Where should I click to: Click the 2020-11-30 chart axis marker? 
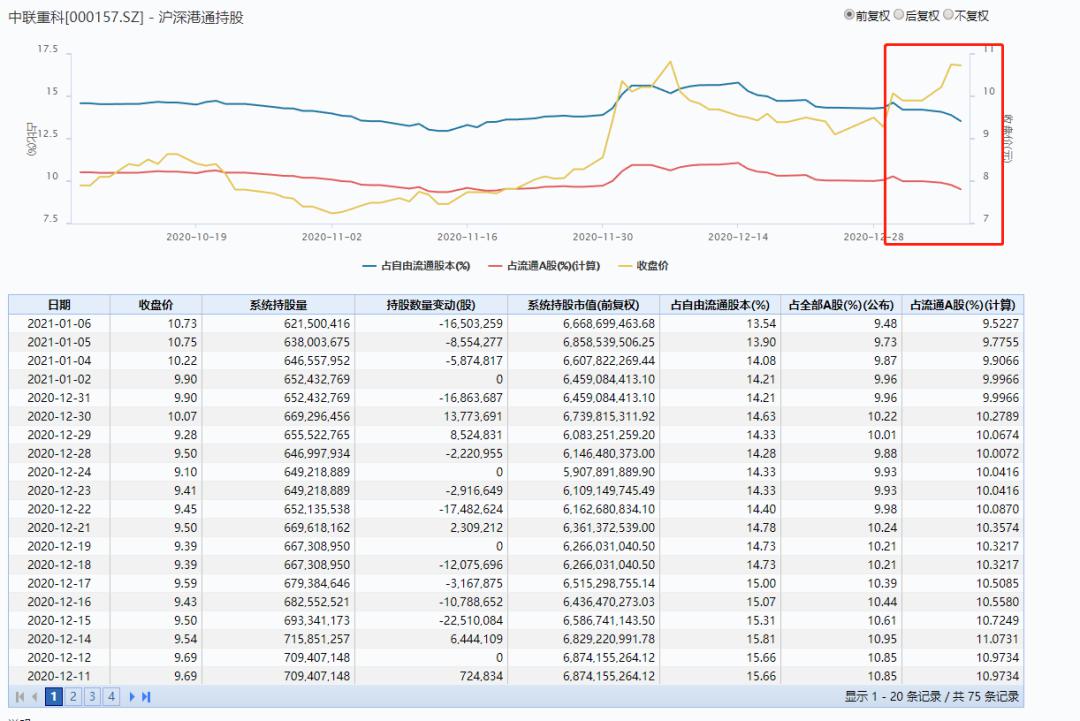coord(603,236)
